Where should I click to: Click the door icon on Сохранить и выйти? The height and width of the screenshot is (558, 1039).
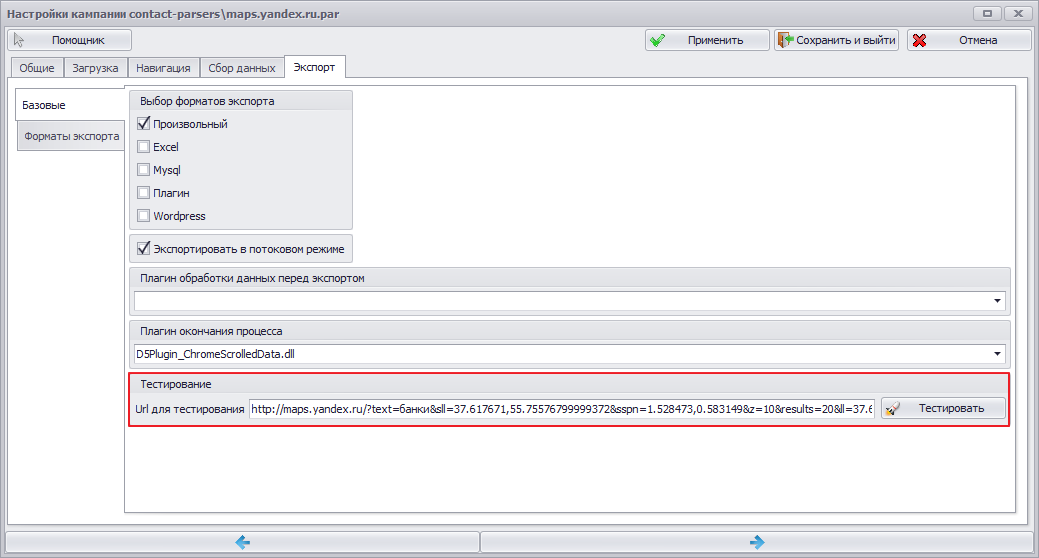click(785, 40)
